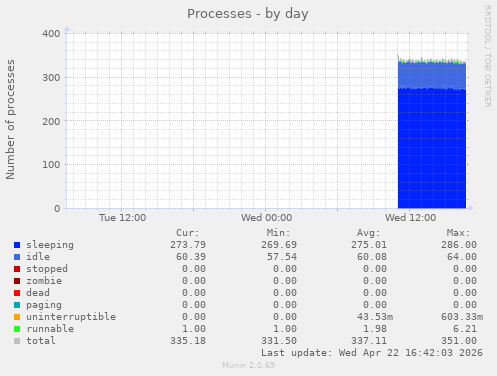This screenshot has width=497, height=376.
Task: Click idle current value 60.39
Action: tap(191, 257)
